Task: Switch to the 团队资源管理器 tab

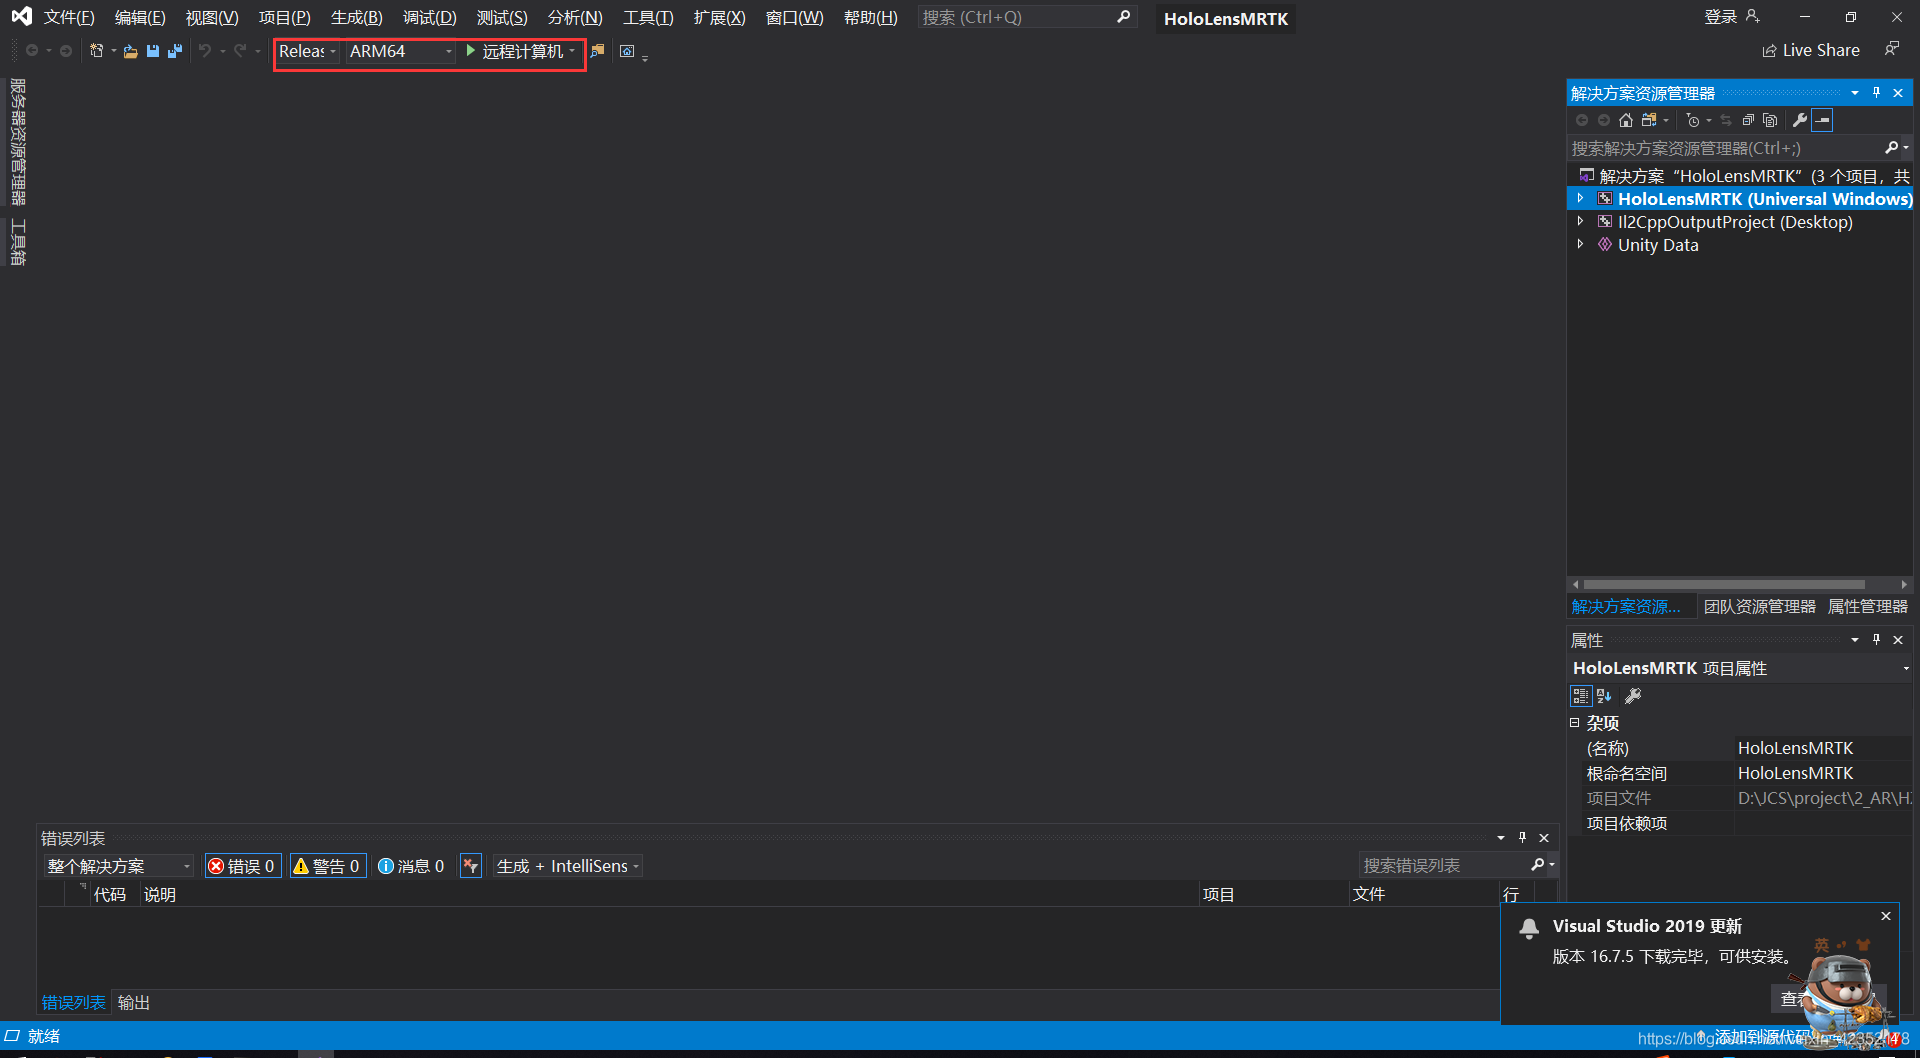Action: (x=1759, y=607)
